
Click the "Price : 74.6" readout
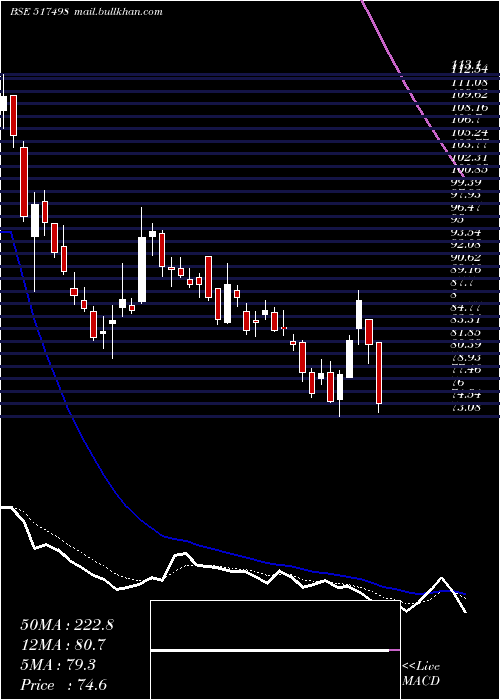point(63,685)
